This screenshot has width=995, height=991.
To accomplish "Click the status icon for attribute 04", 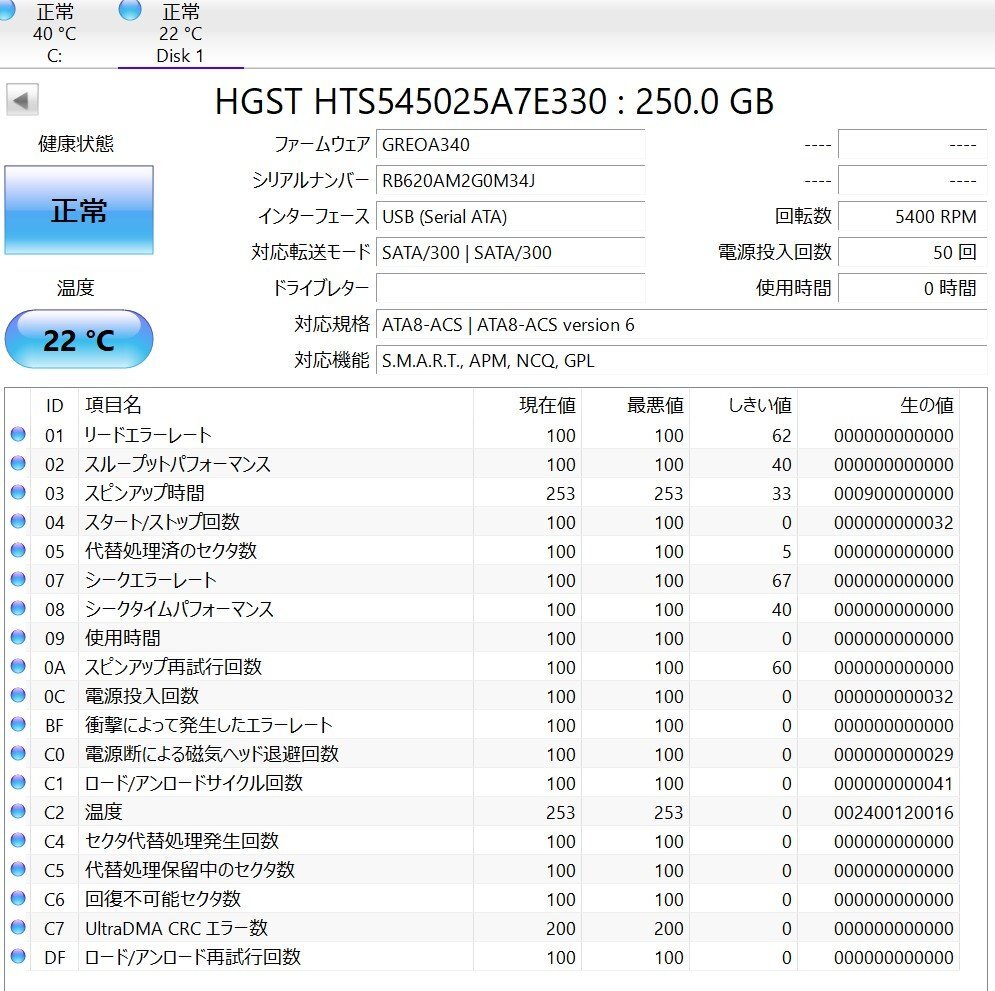I will 18,521.
